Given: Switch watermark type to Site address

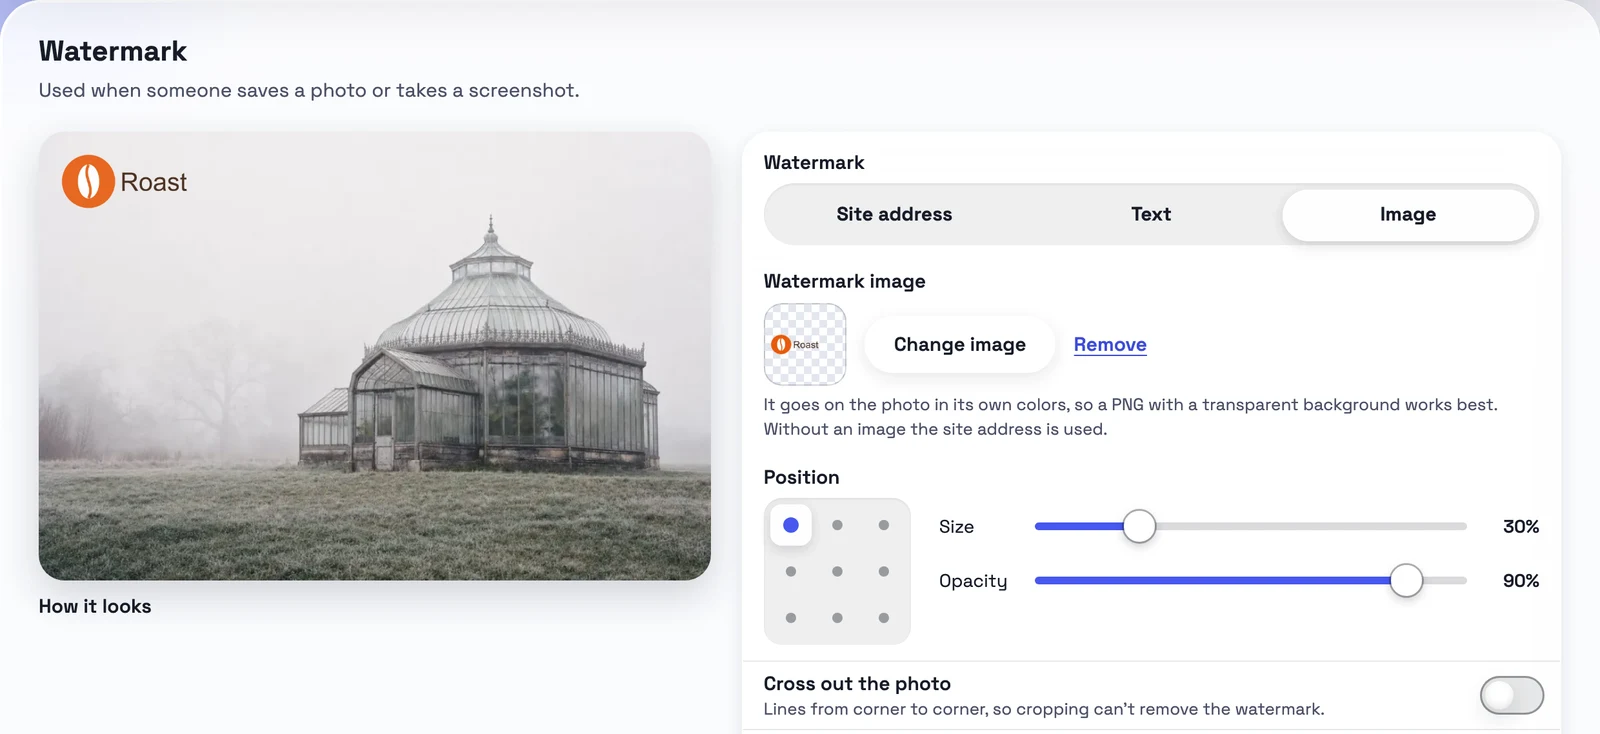Looking at the screenshot, I should (x=894, y=214).
